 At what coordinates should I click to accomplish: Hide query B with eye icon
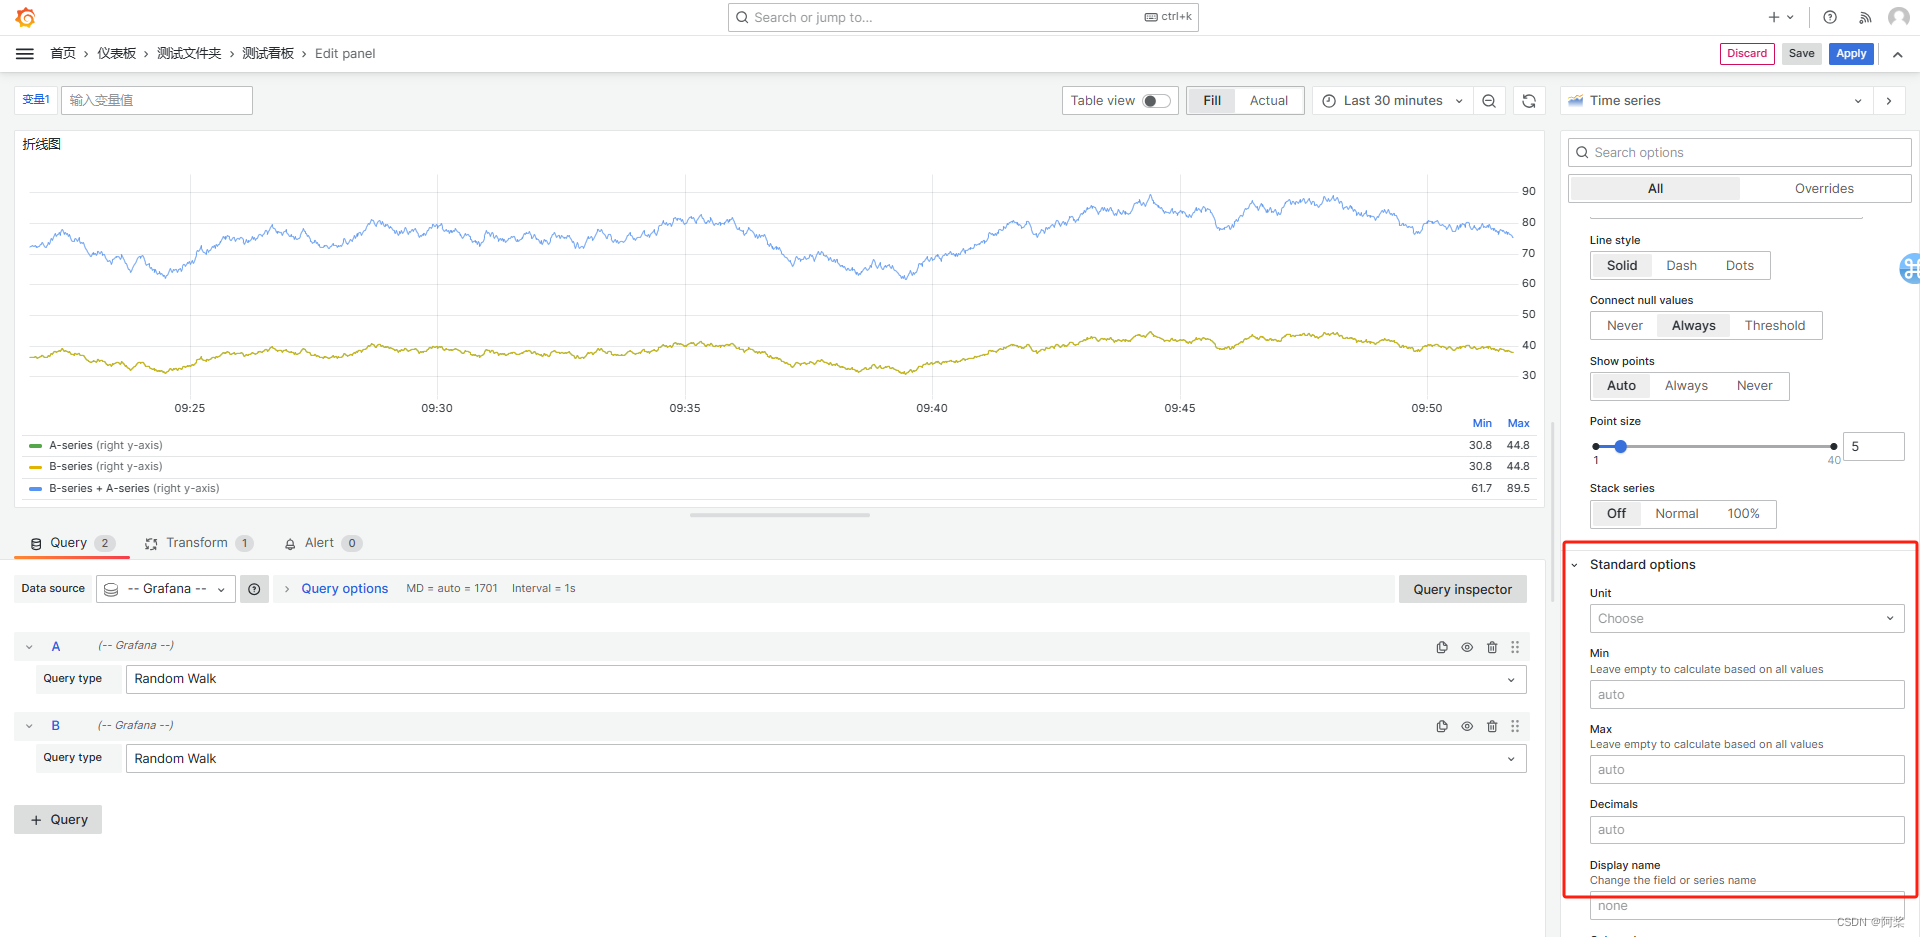point(1467,726)
